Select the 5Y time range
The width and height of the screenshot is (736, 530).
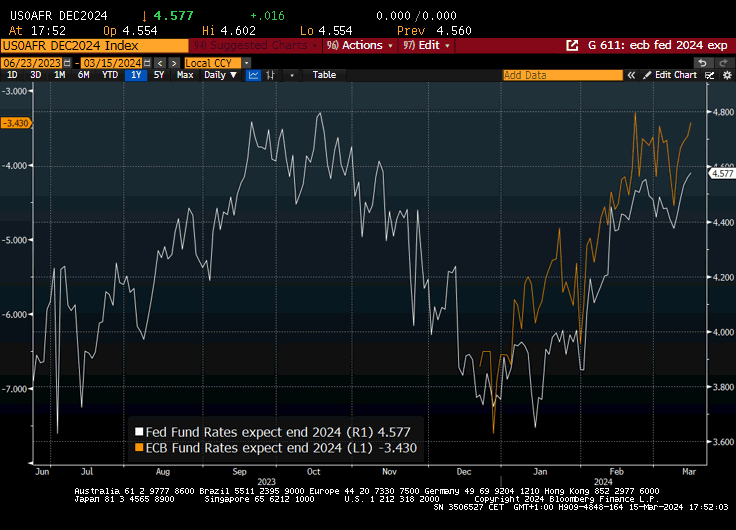pos(159,75)
